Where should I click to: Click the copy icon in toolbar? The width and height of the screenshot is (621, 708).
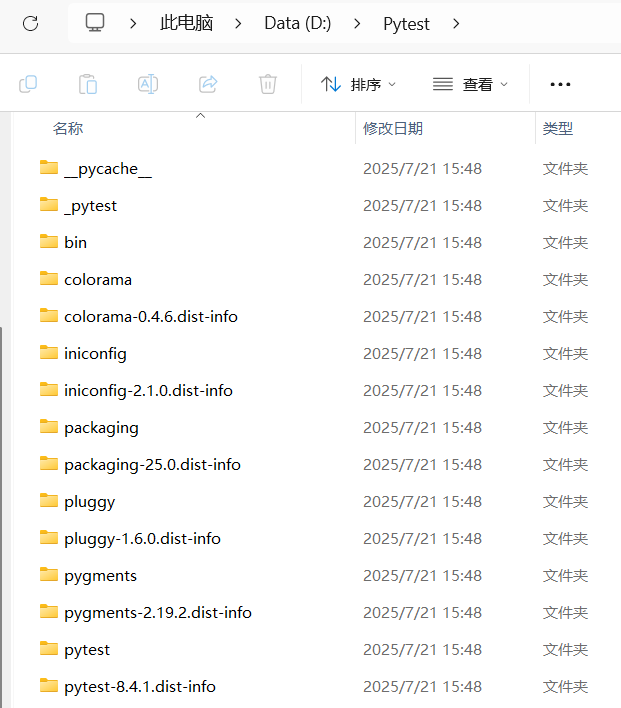(28, 84)
